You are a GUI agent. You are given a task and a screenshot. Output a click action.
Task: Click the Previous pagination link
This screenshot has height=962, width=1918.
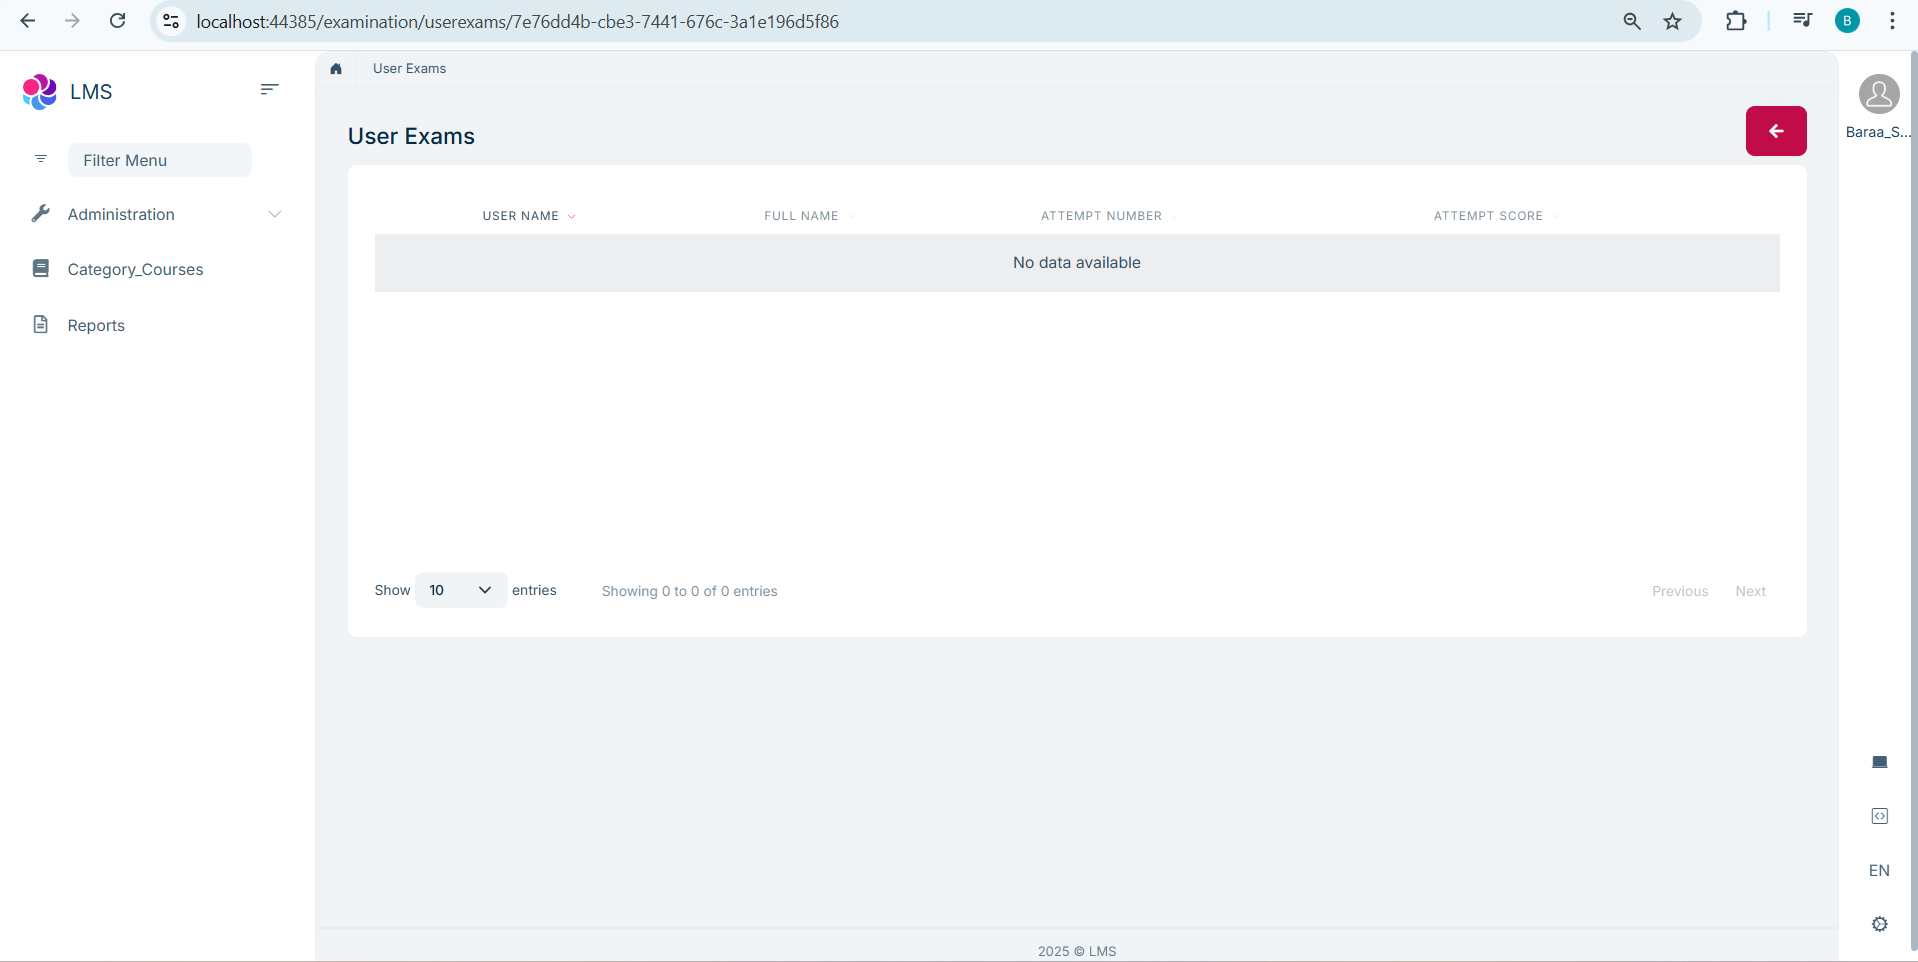tap(1679, 591)
